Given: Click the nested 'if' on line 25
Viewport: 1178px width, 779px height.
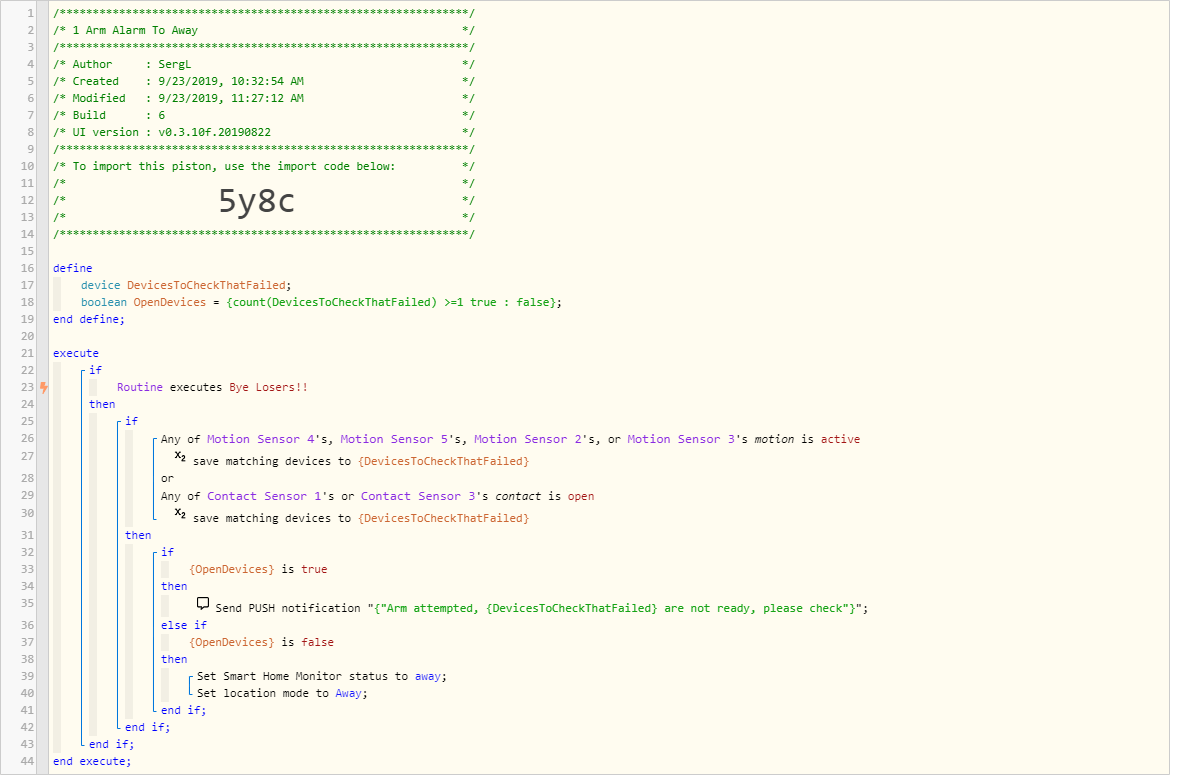Looking at the screenshot, I should coord(131,421).
